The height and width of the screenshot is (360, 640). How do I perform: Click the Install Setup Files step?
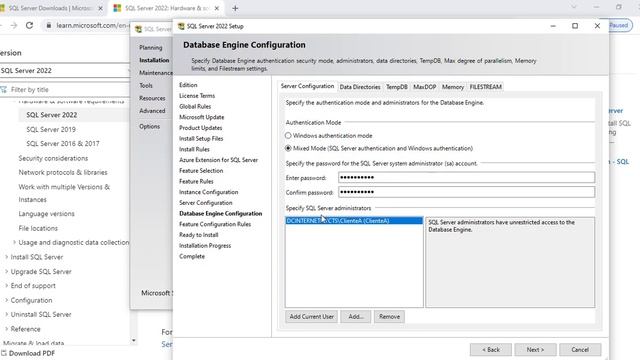point(201,138)
